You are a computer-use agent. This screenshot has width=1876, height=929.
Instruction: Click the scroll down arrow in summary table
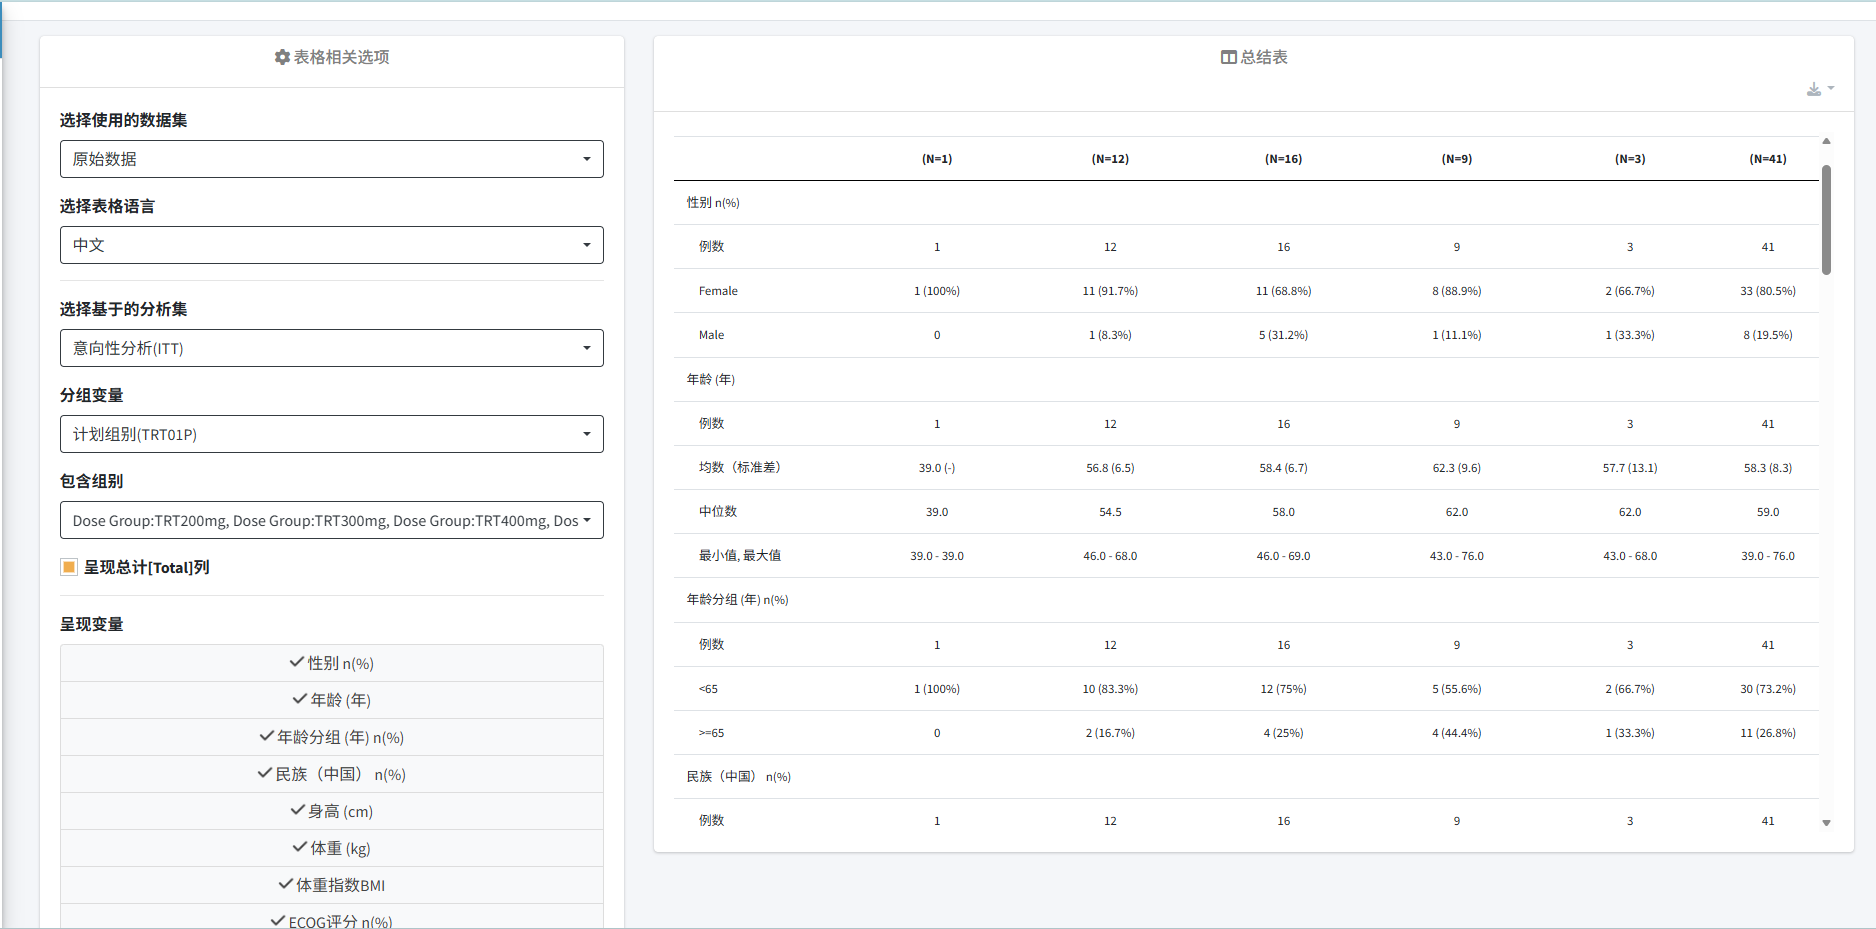click(x=1826, y=823)
